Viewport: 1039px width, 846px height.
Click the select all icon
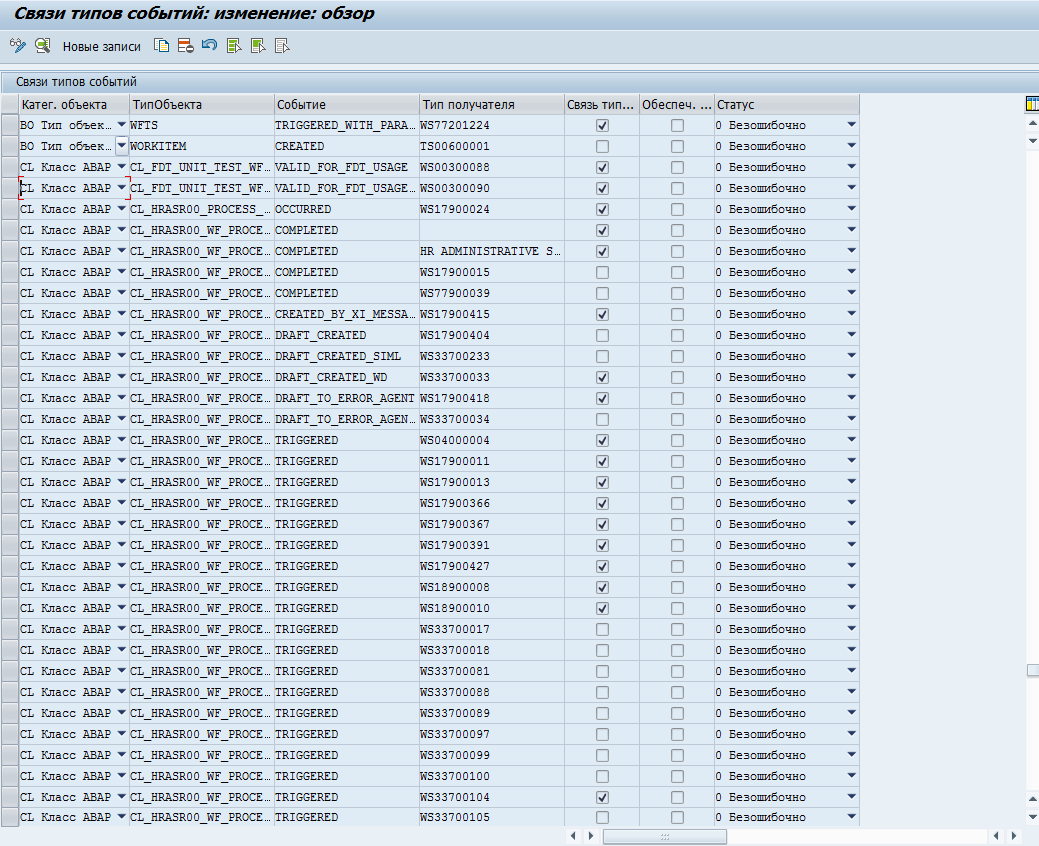234,46
